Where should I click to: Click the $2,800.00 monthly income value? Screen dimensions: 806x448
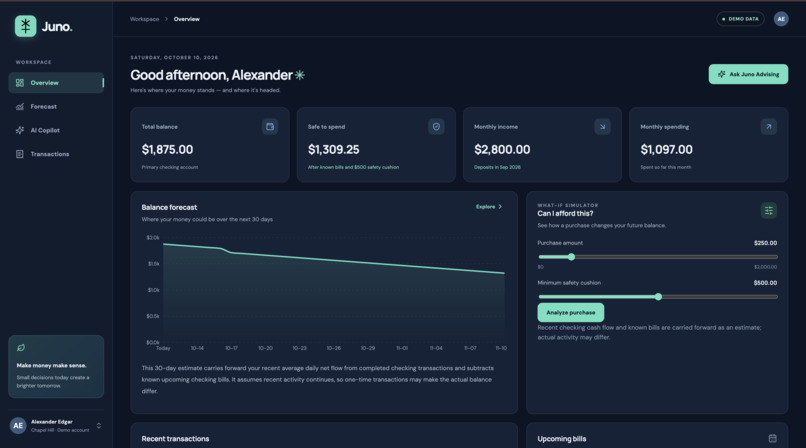pos(502,150)
